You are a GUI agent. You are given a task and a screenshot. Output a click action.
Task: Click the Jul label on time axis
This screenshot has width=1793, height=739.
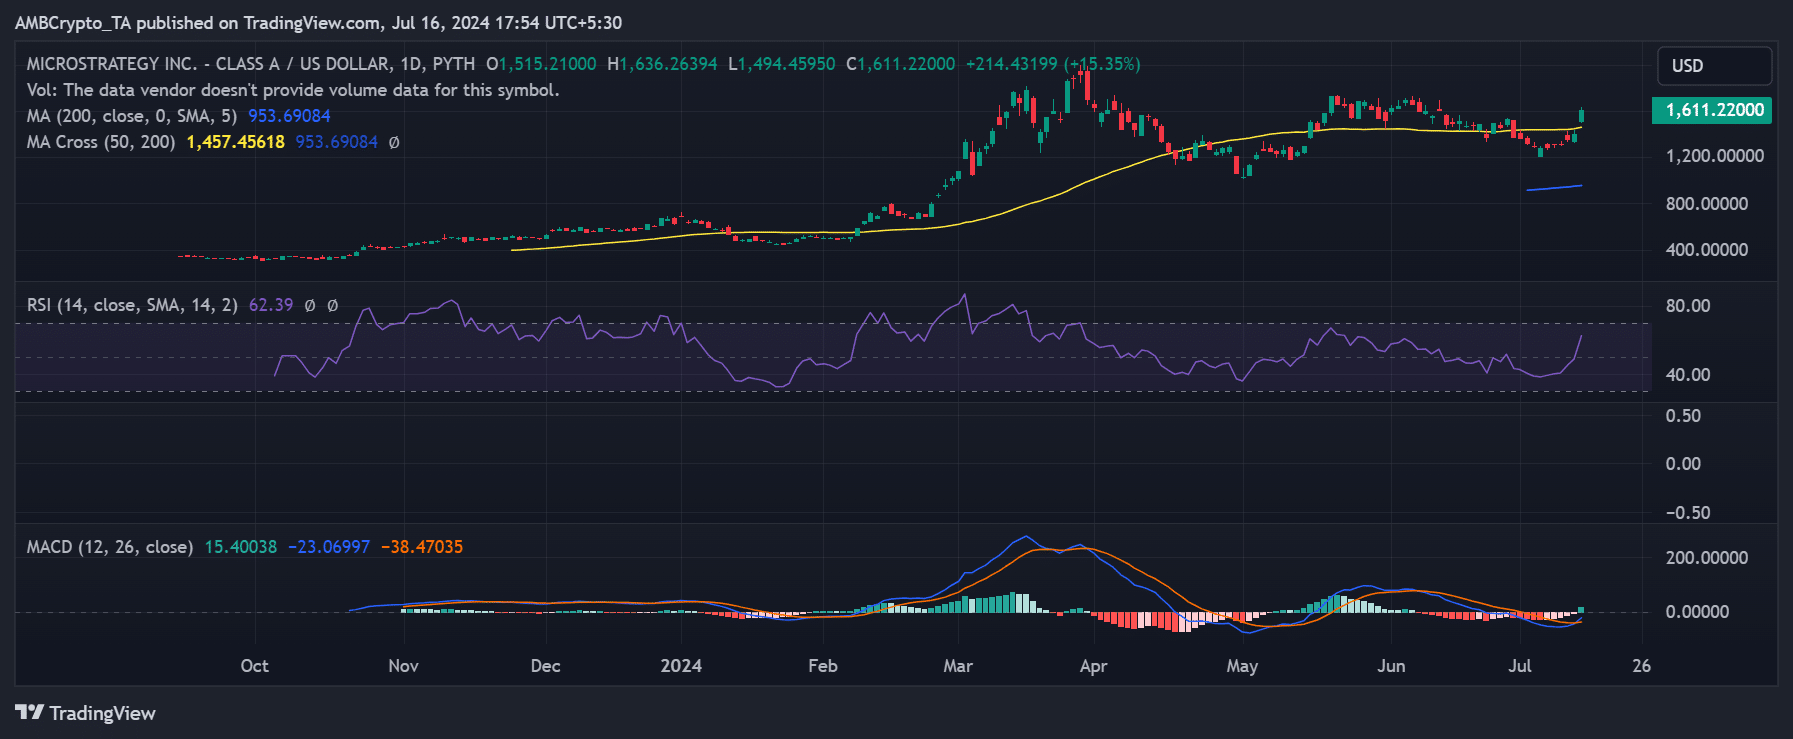[1520, 666]
